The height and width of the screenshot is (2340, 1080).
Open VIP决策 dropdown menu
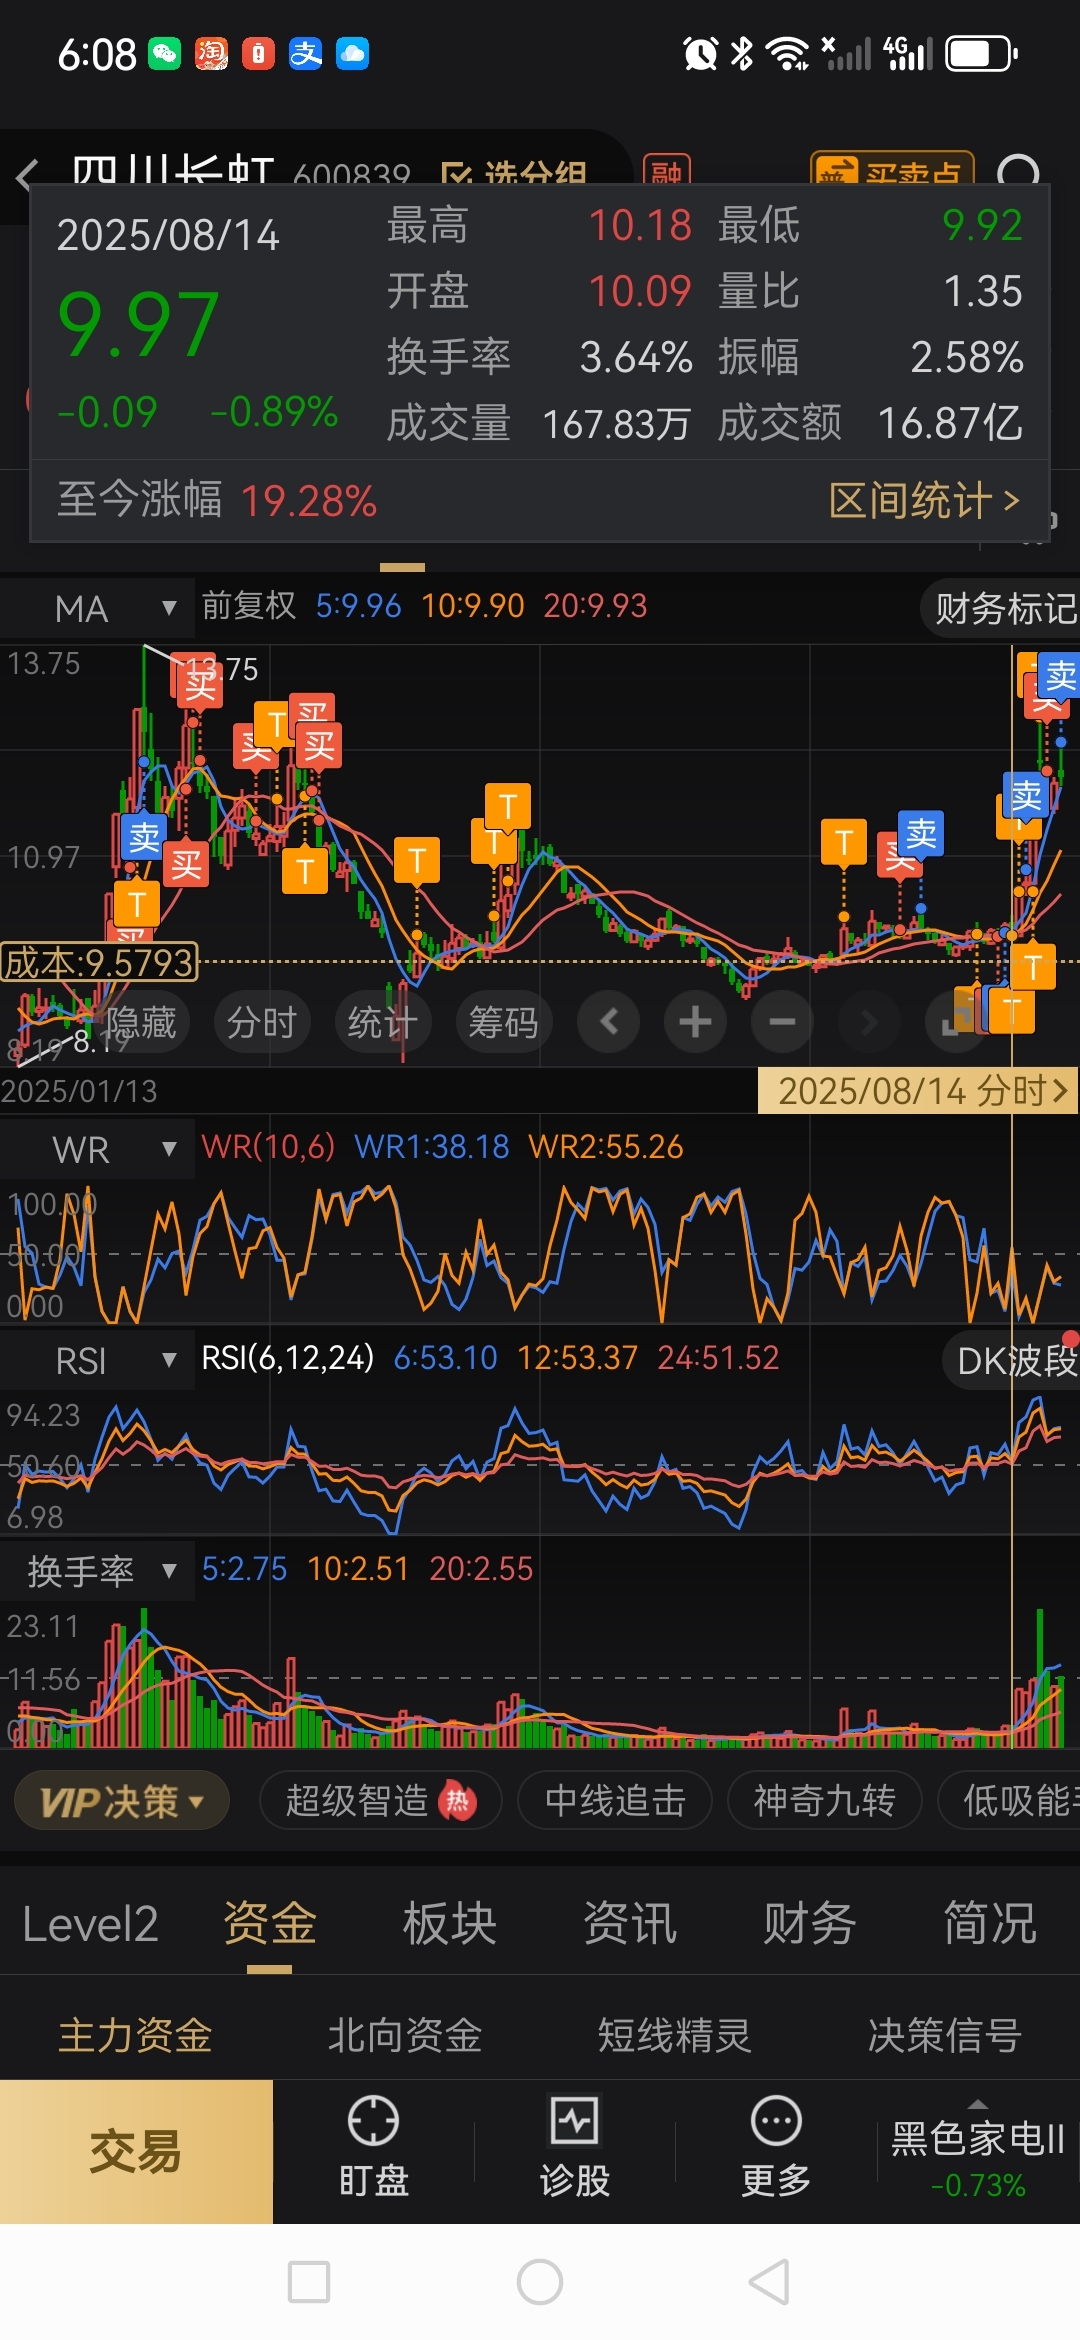(122, 1802)
